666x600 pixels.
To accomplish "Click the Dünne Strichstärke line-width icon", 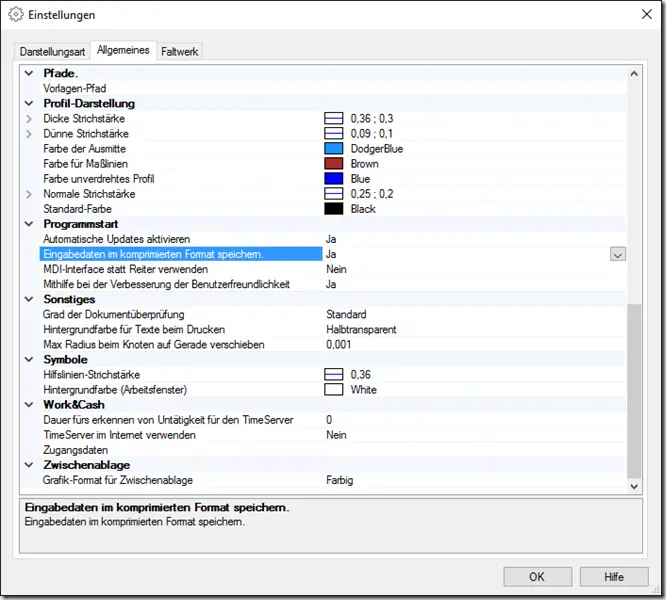I will tap(333, 134).
